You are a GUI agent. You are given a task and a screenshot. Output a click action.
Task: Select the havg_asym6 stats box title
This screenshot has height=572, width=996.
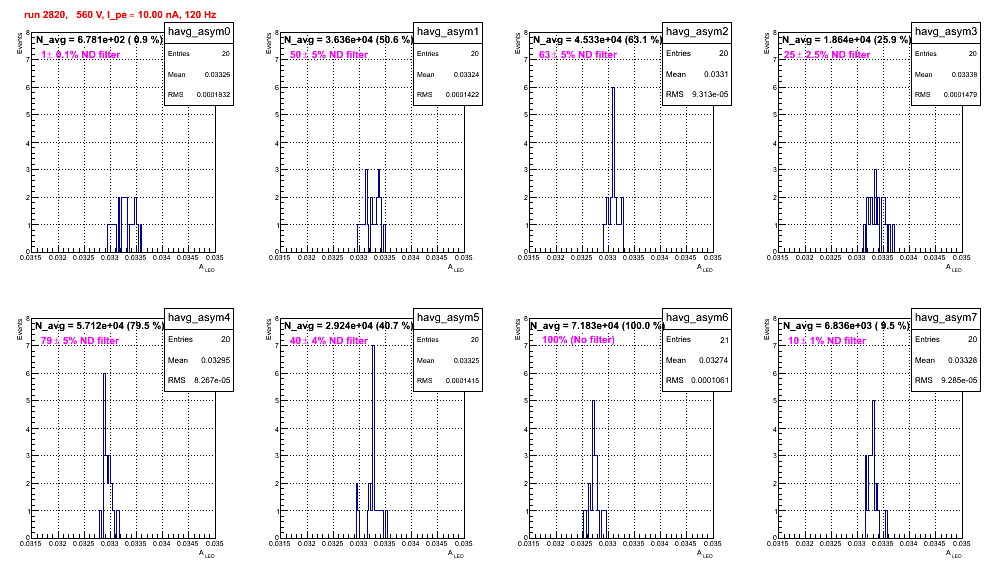(697, 318)
